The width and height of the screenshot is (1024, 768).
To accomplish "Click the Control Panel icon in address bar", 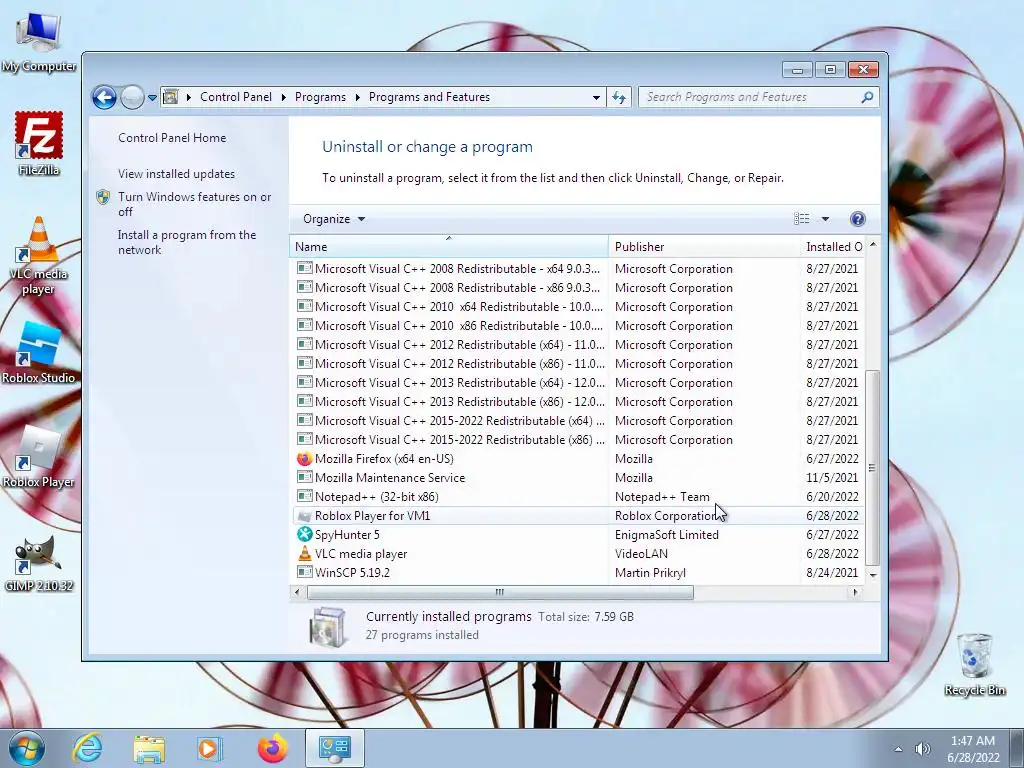I will click(x=170, y=97).
